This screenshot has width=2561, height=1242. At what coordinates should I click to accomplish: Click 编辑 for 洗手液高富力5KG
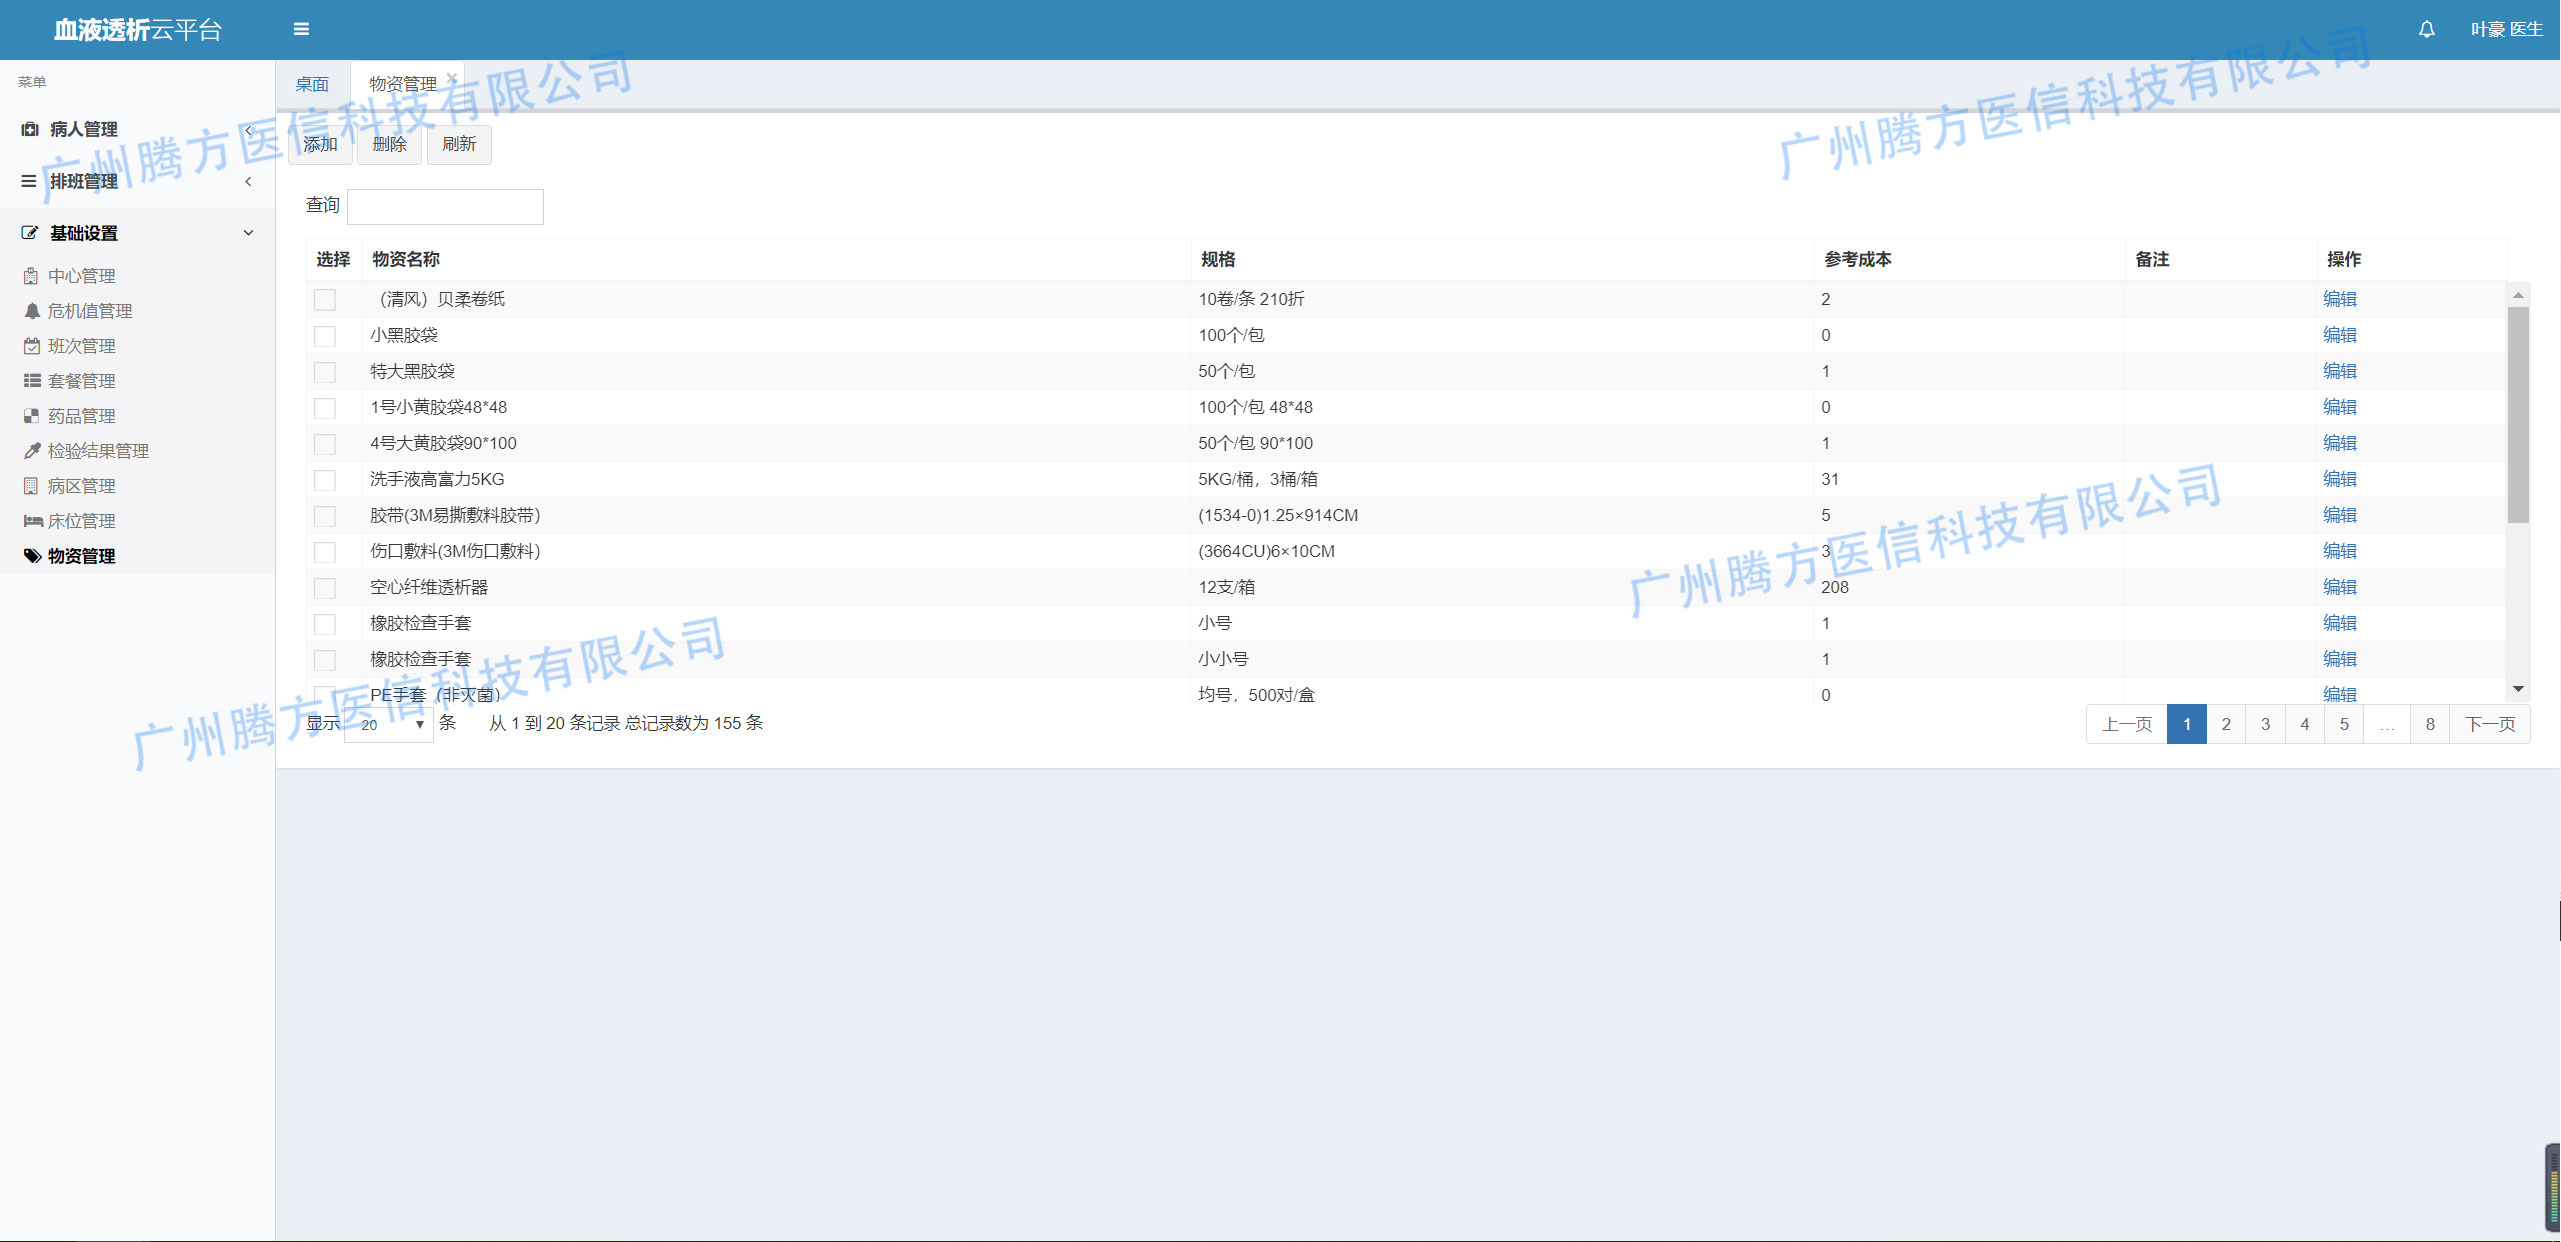[2340, 479]
